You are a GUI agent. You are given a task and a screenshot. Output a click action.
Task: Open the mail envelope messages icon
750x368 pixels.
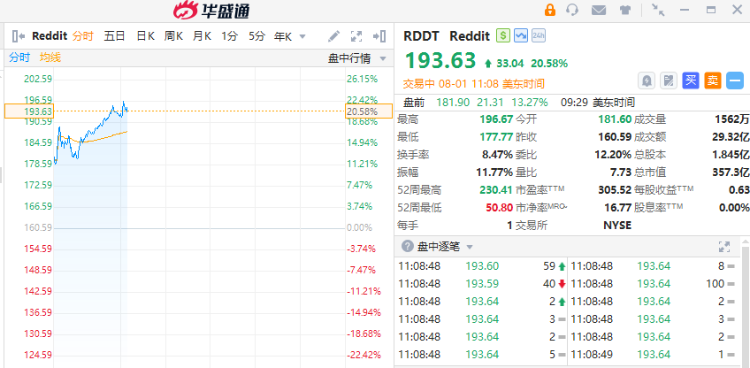[x=598, y=10]
